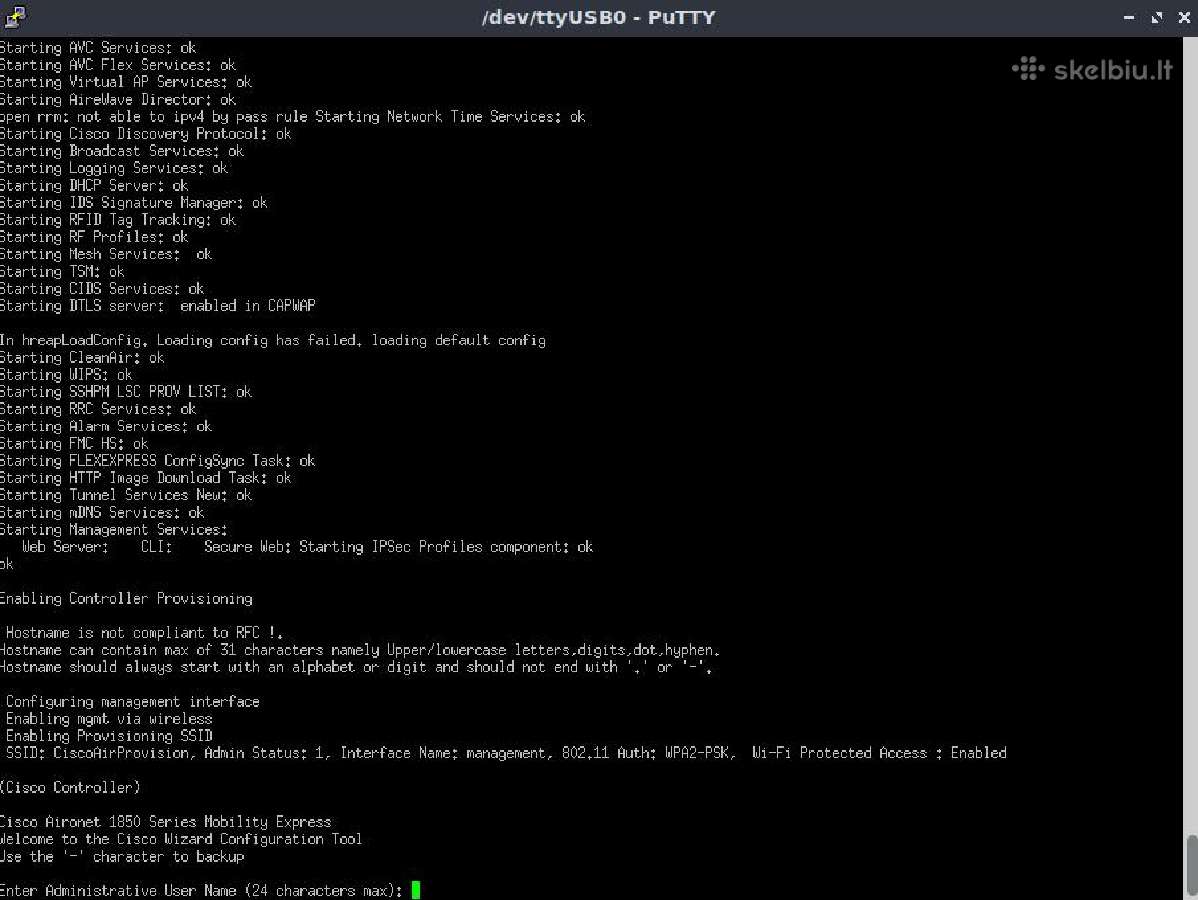
Task: Open the PuTTY system menu icon
Action: click(14, 17)
